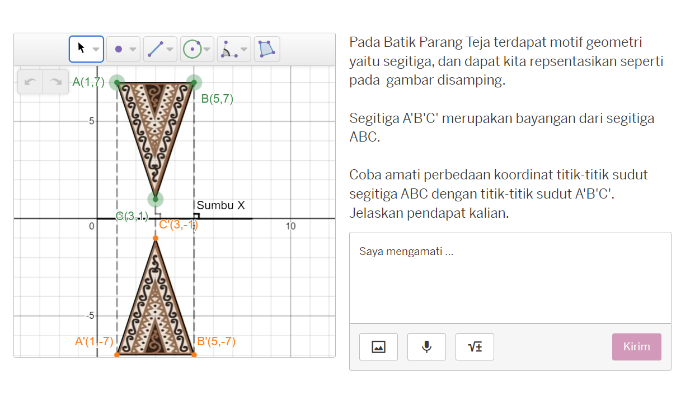Click the y-axis tick label '5'
This screenshot has width=676, height=400.
click(x=91, y=121)
